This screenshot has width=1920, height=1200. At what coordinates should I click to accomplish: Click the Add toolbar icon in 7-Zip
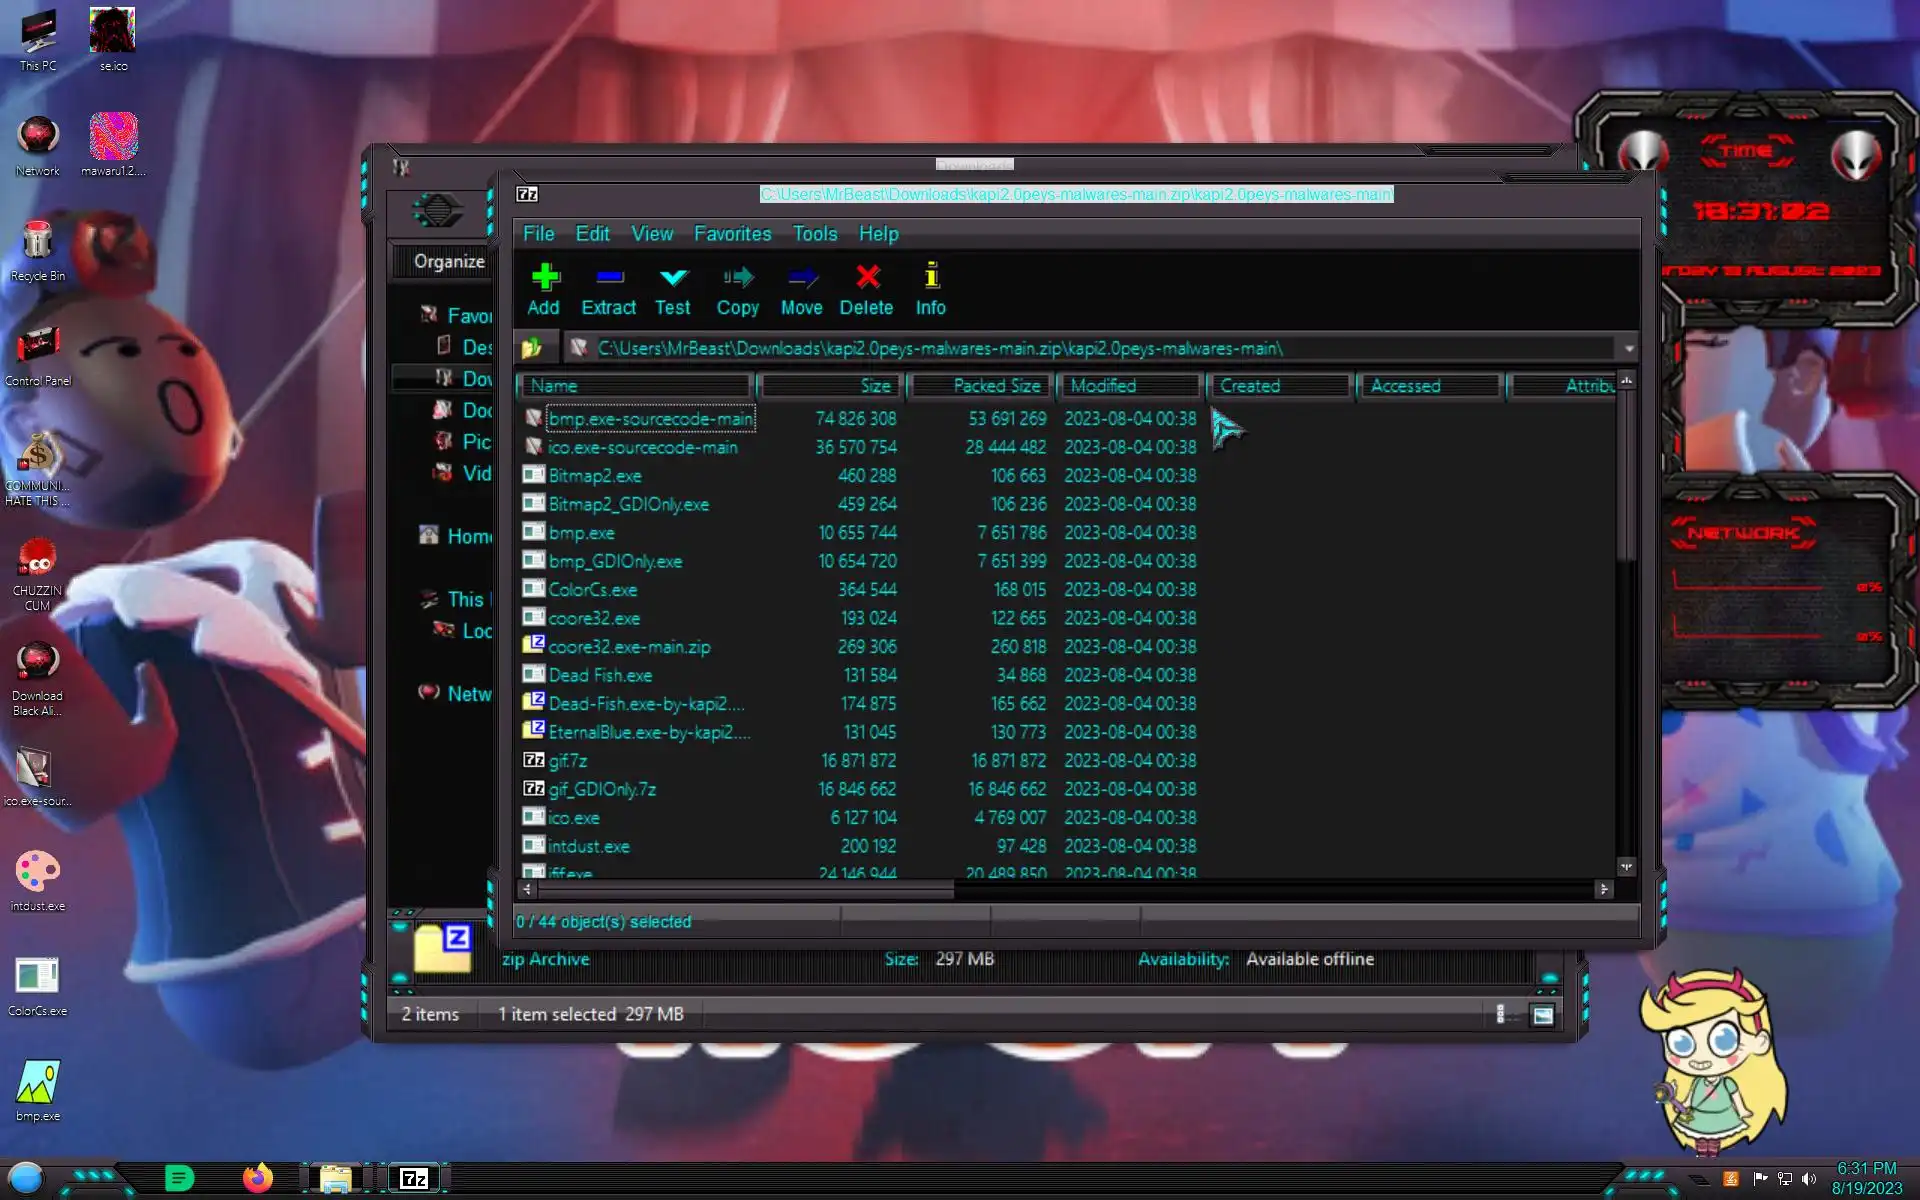tap(544, 289)
